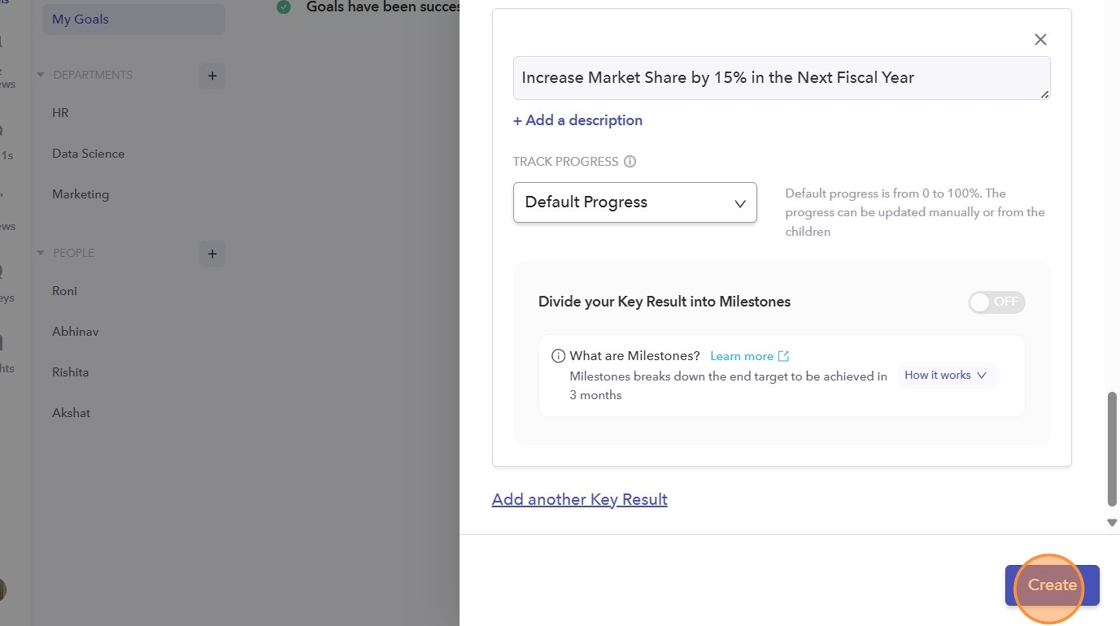Click the green success checkmark icon
The height and width of the screenshot is (626, 1120).
284,7
